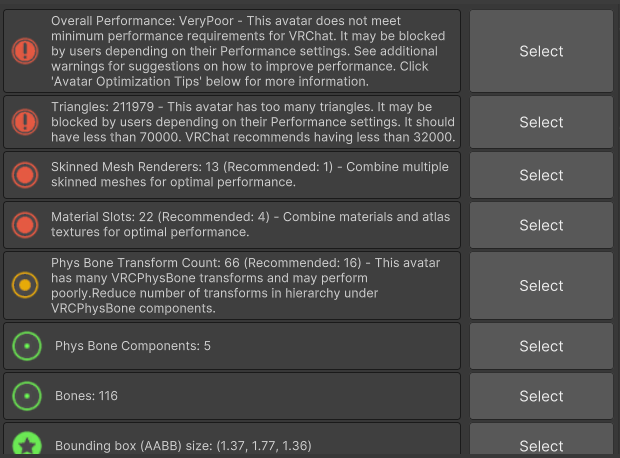Click the green icon beside Bones: 116
This screenshot has height=458, width=620.
pos(25,396)
